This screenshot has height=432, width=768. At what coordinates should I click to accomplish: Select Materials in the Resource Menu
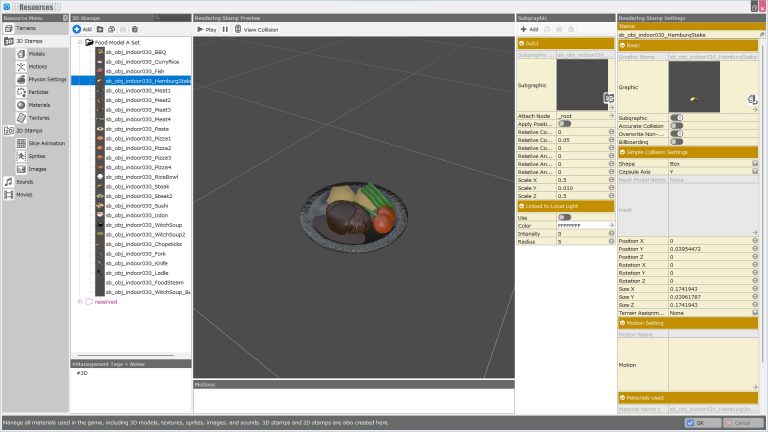click(x=39, y=104)
